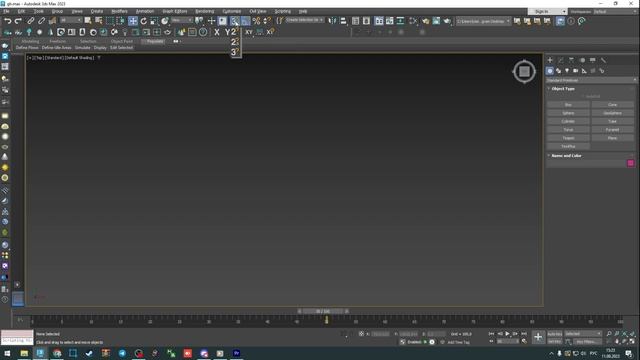
Task: Switch to the Freeform ribbon tab
Action: click(58, 42)
